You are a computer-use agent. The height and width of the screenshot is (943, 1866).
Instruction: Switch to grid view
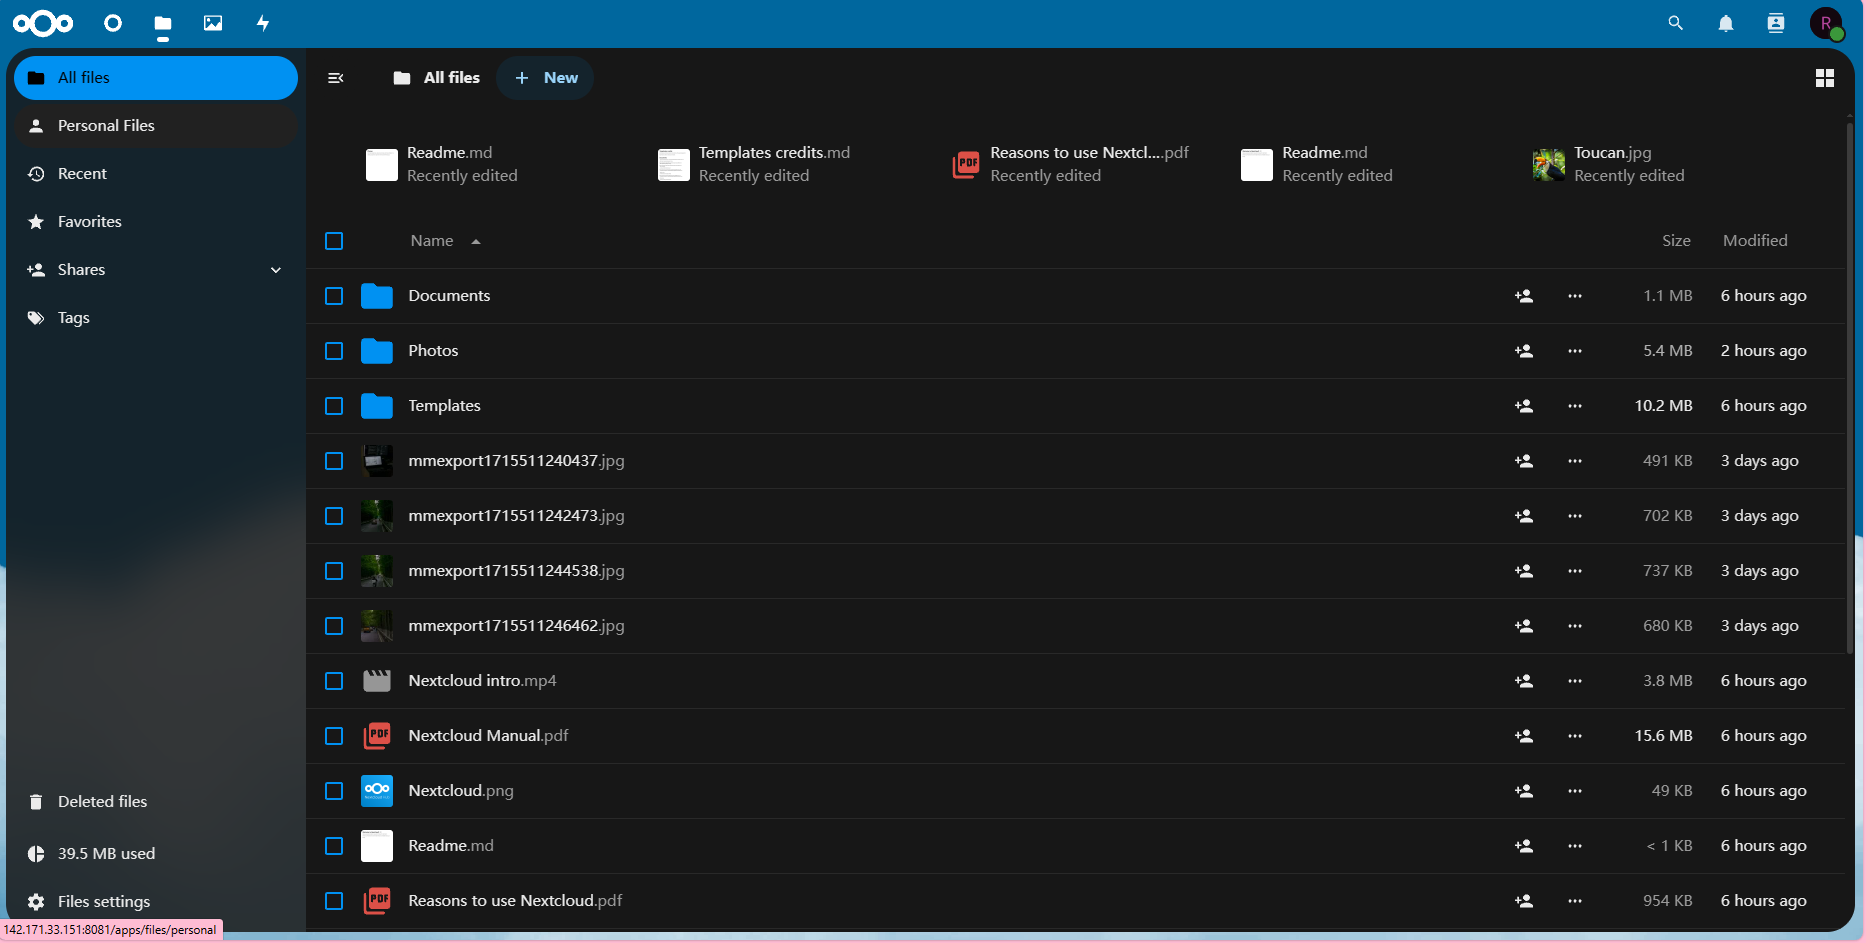click(x=1825, y=78)
